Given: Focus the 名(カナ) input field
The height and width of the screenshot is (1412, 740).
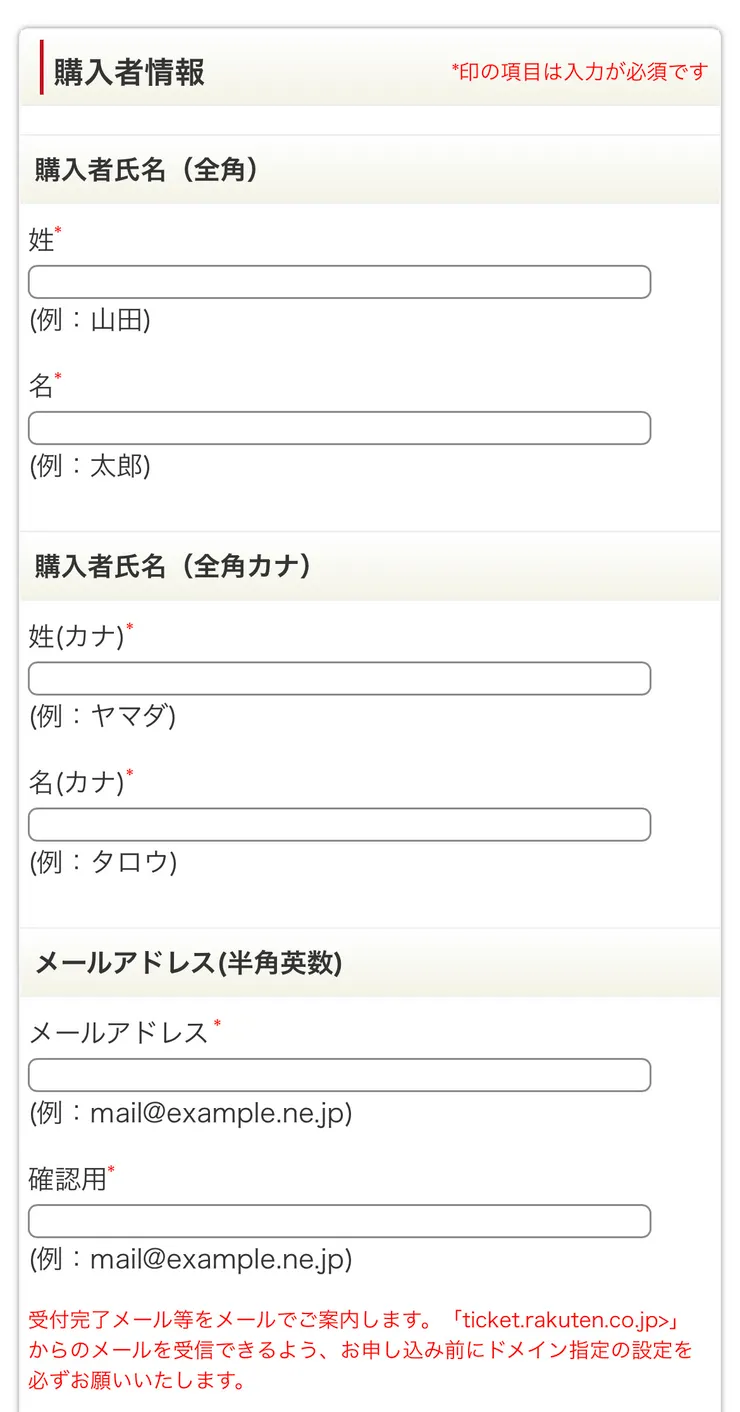Looking at the screenshot, I should [x=339, y=825].
